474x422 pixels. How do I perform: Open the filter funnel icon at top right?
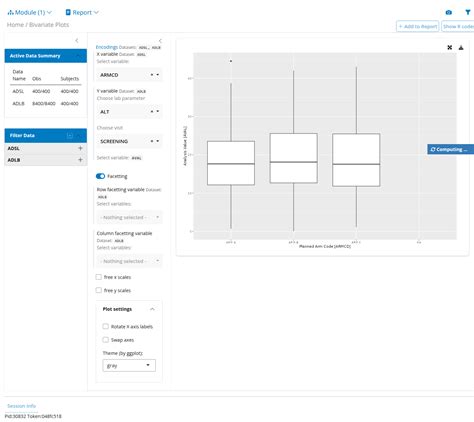click(468, 12)
